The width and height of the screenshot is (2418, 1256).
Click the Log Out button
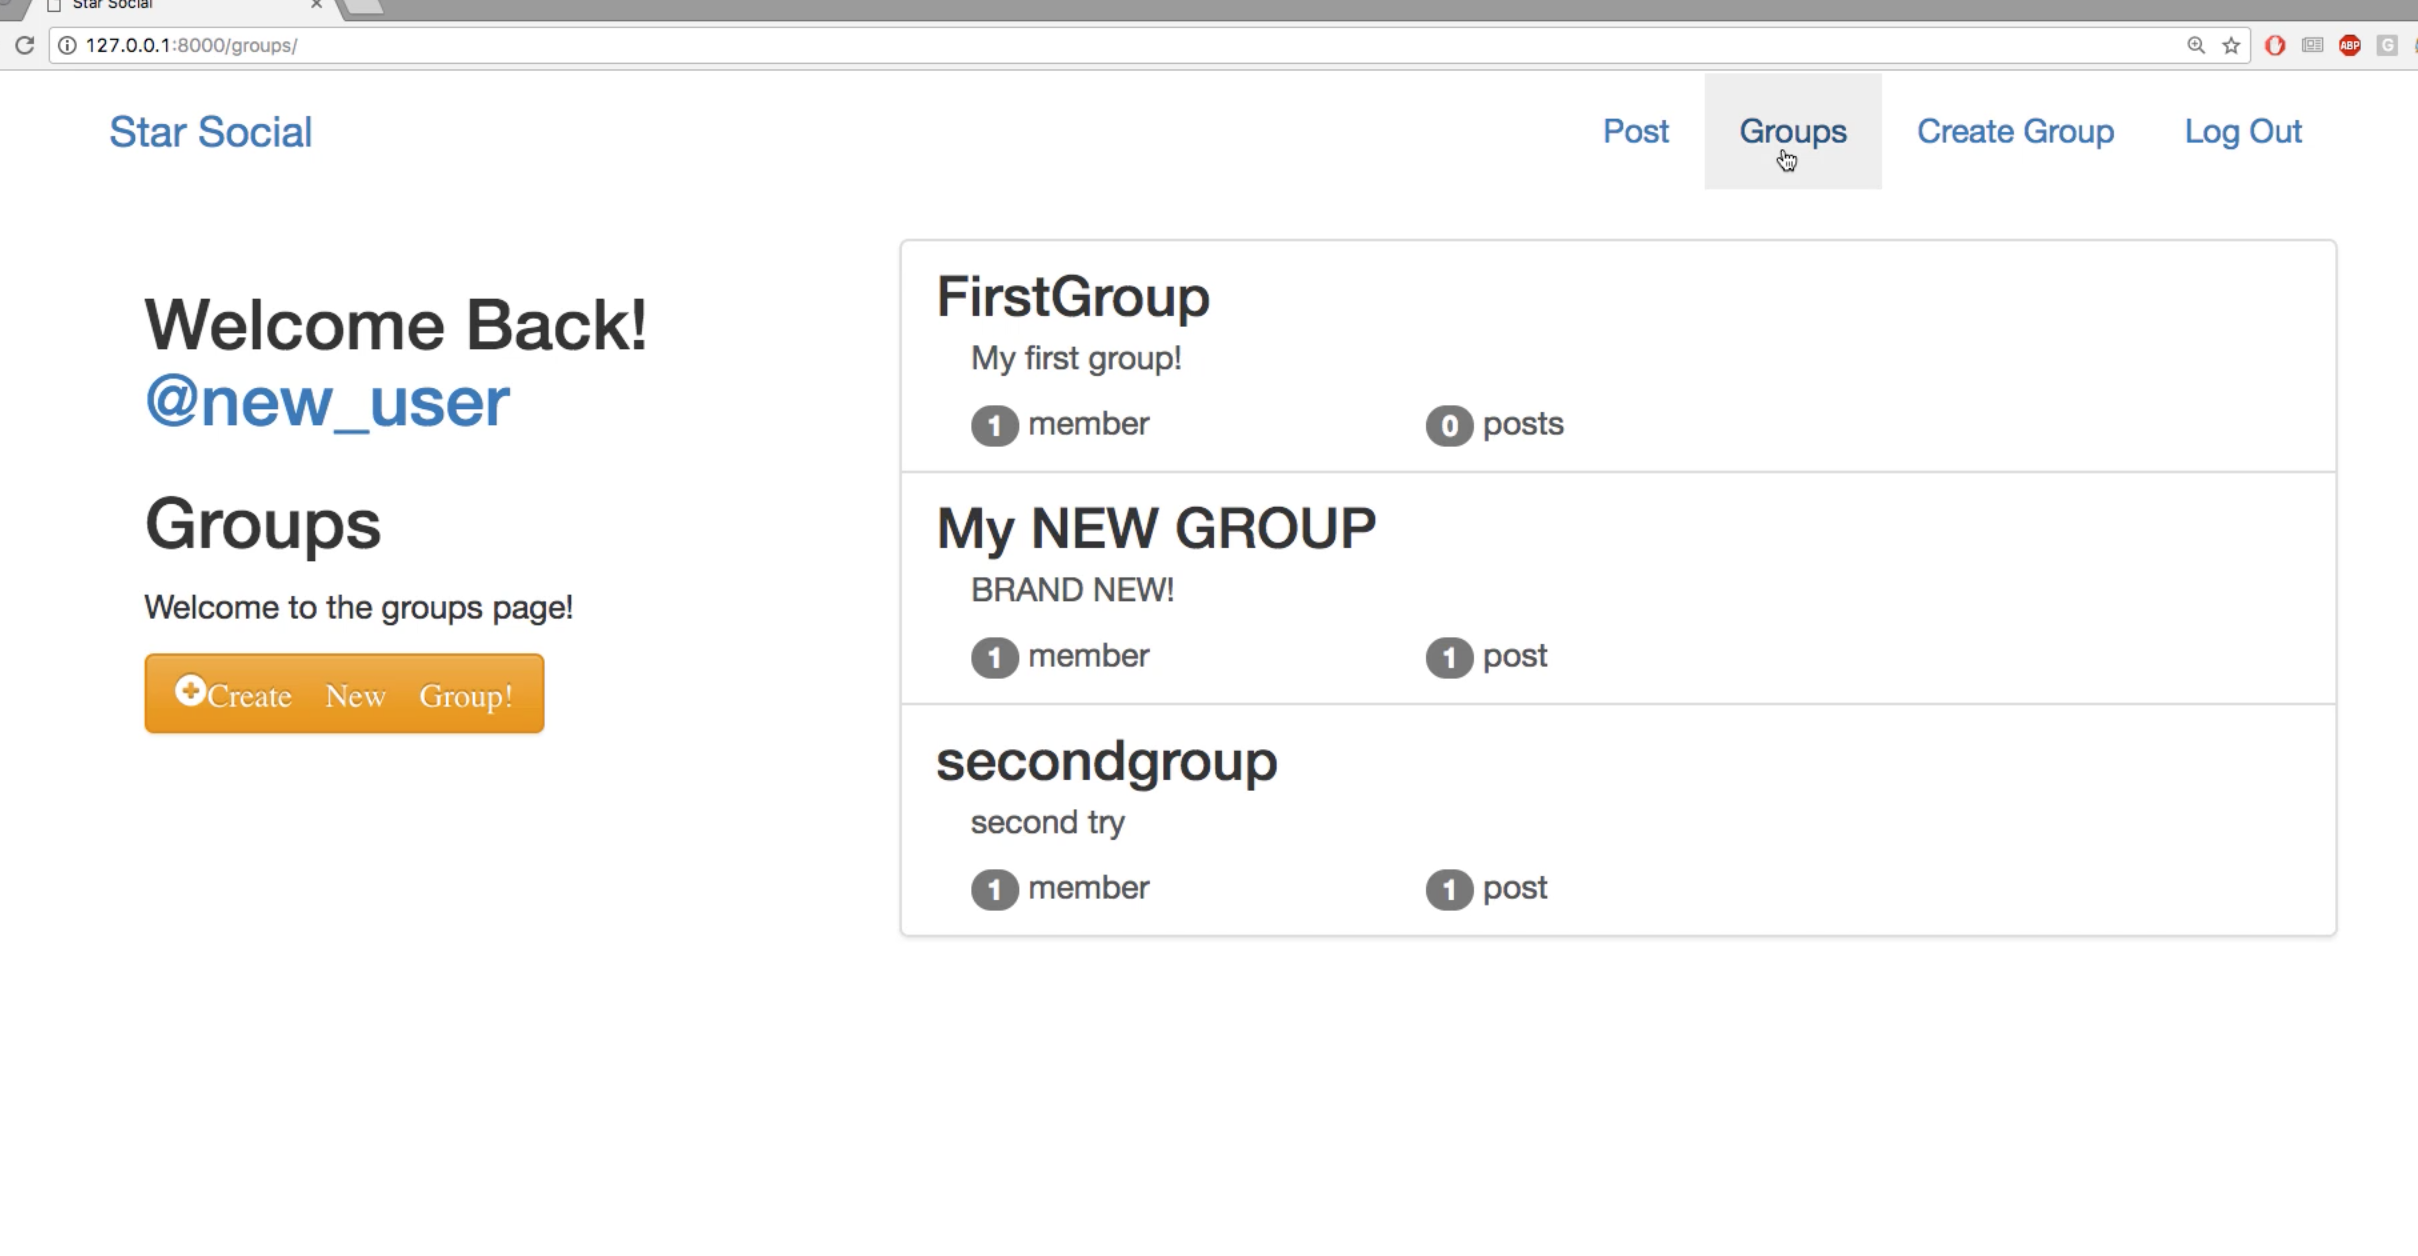coord(2242,130)
